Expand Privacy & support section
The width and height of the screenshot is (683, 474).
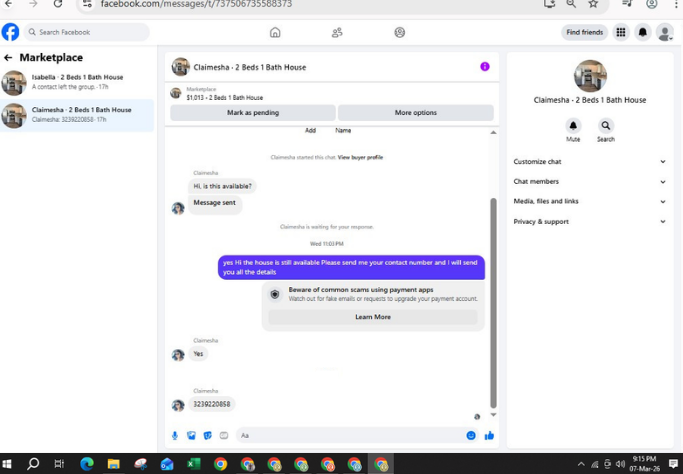(x=589, y=221)
